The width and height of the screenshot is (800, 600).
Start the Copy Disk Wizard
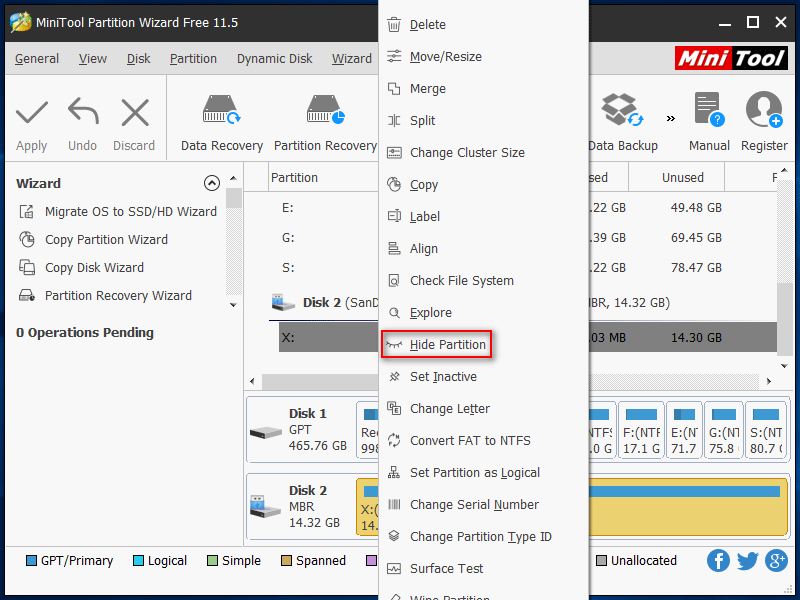81,267
